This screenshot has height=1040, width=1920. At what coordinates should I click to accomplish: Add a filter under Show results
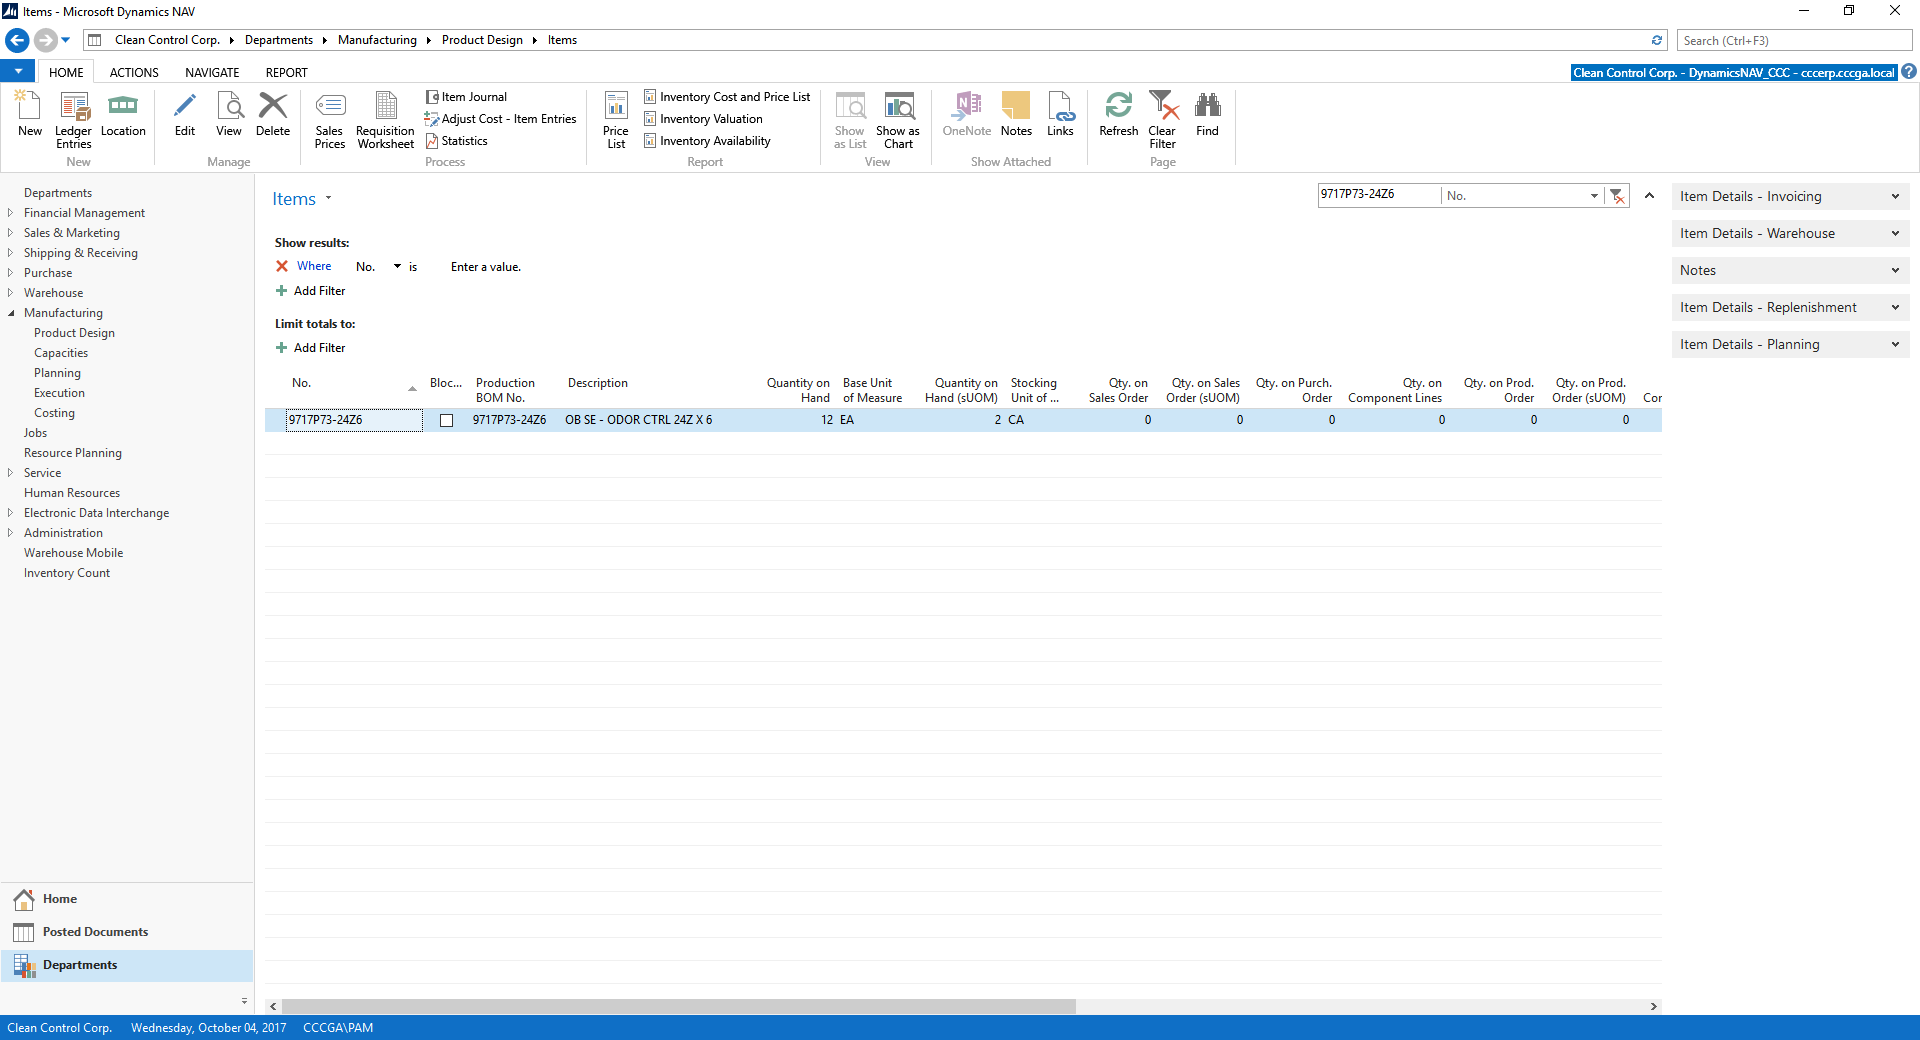(x=311, y=291)
